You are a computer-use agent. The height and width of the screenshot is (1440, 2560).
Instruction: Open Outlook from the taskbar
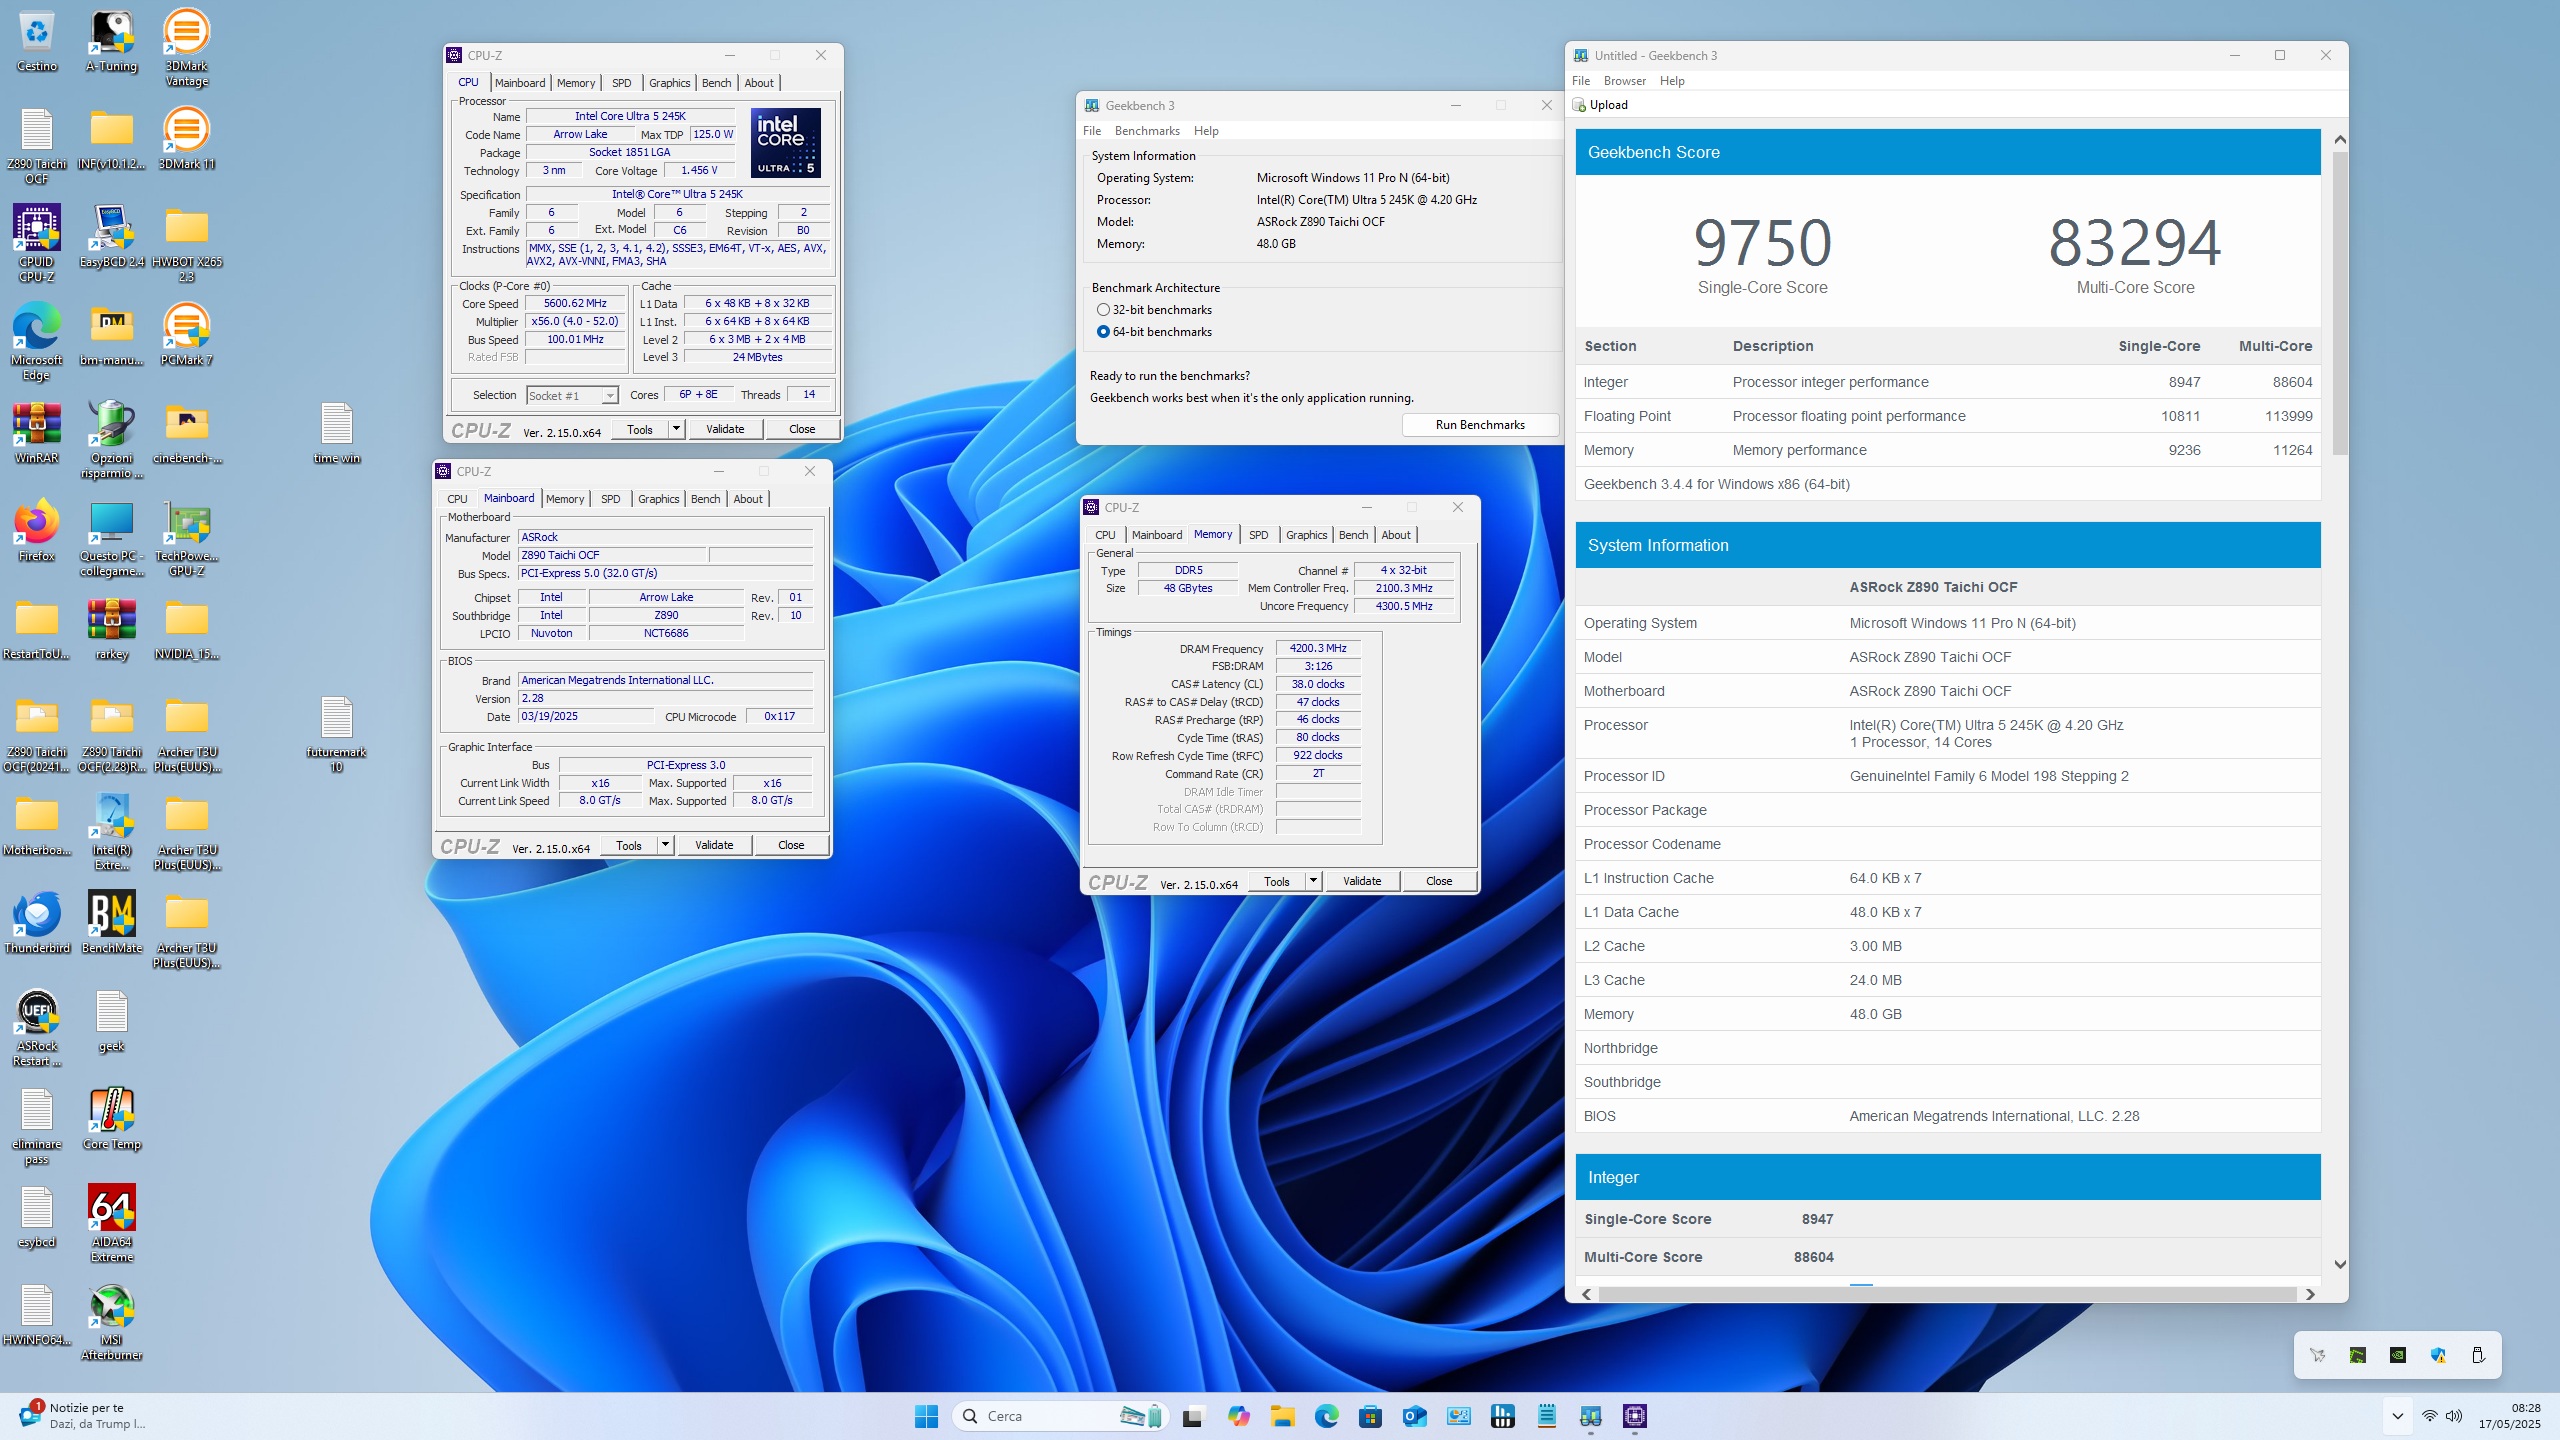point(1415,1416)
